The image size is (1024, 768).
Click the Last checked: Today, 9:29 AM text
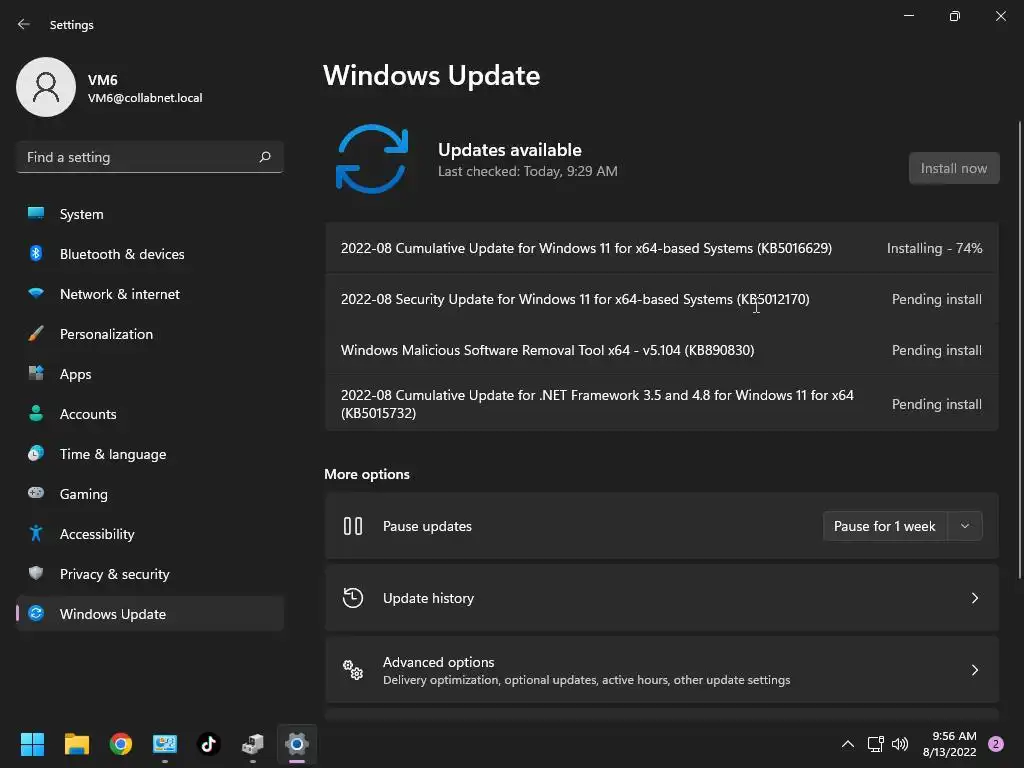528,171
